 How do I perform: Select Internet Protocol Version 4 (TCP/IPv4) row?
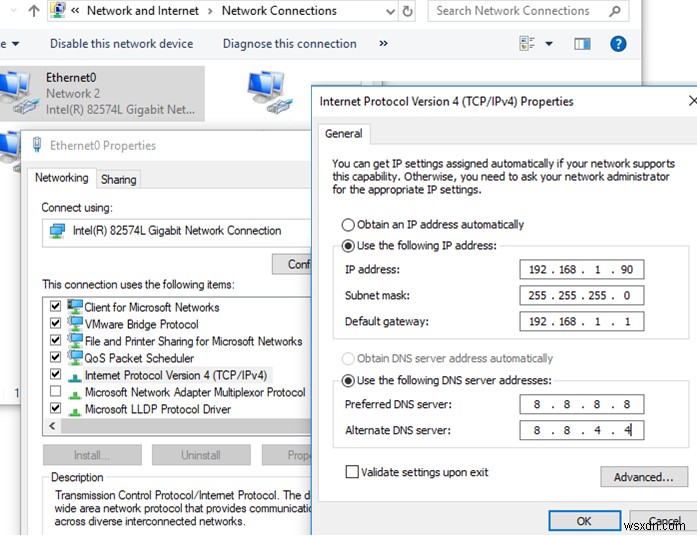pos(176,376)
